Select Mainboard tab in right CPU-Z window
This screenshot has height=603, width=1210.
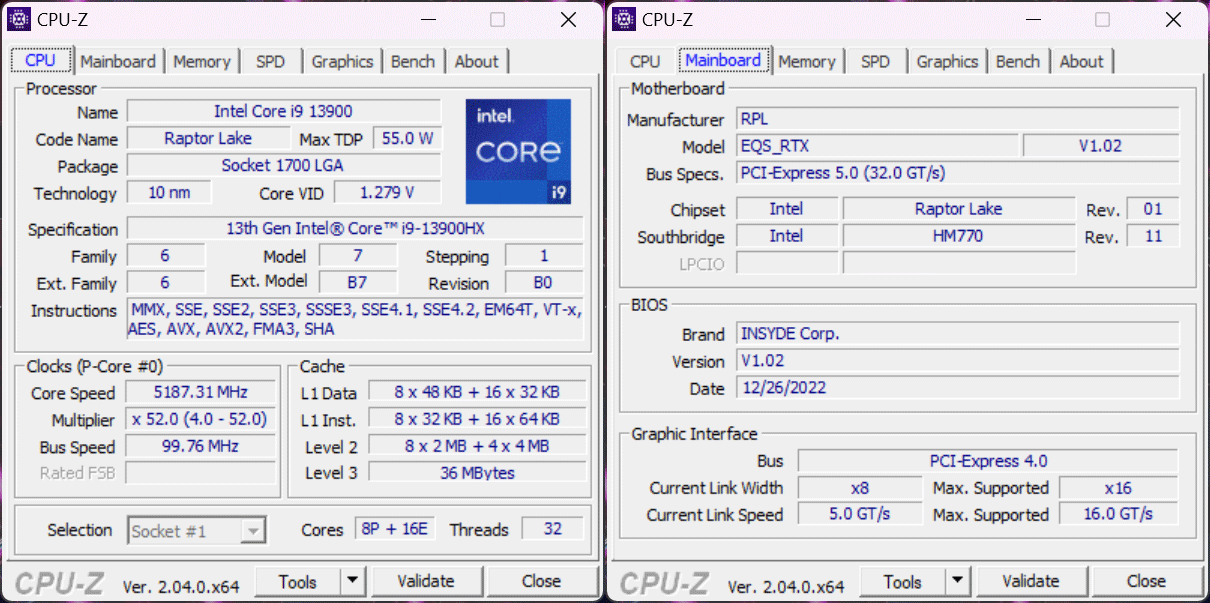[x=724, y=60]
